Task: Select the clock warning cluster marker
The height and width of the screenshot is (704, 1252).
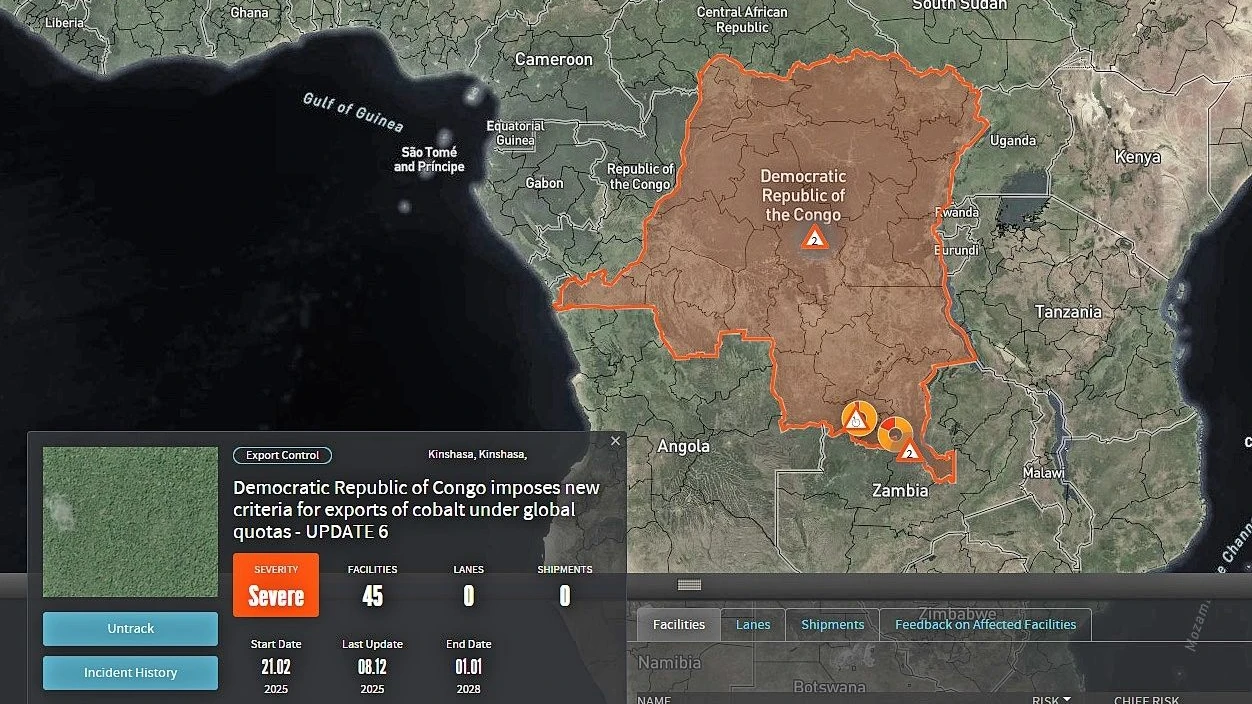Action: [x=857, y=419]
